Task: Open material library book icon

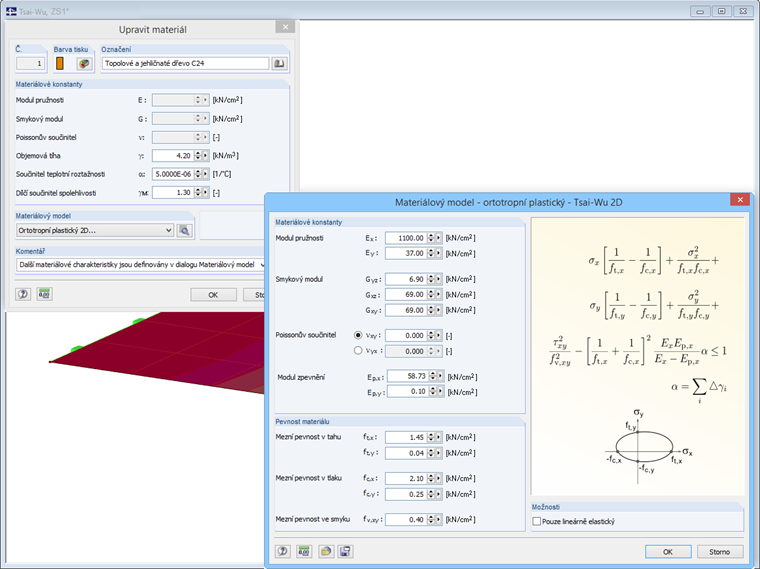Action: tap(279, 63)
